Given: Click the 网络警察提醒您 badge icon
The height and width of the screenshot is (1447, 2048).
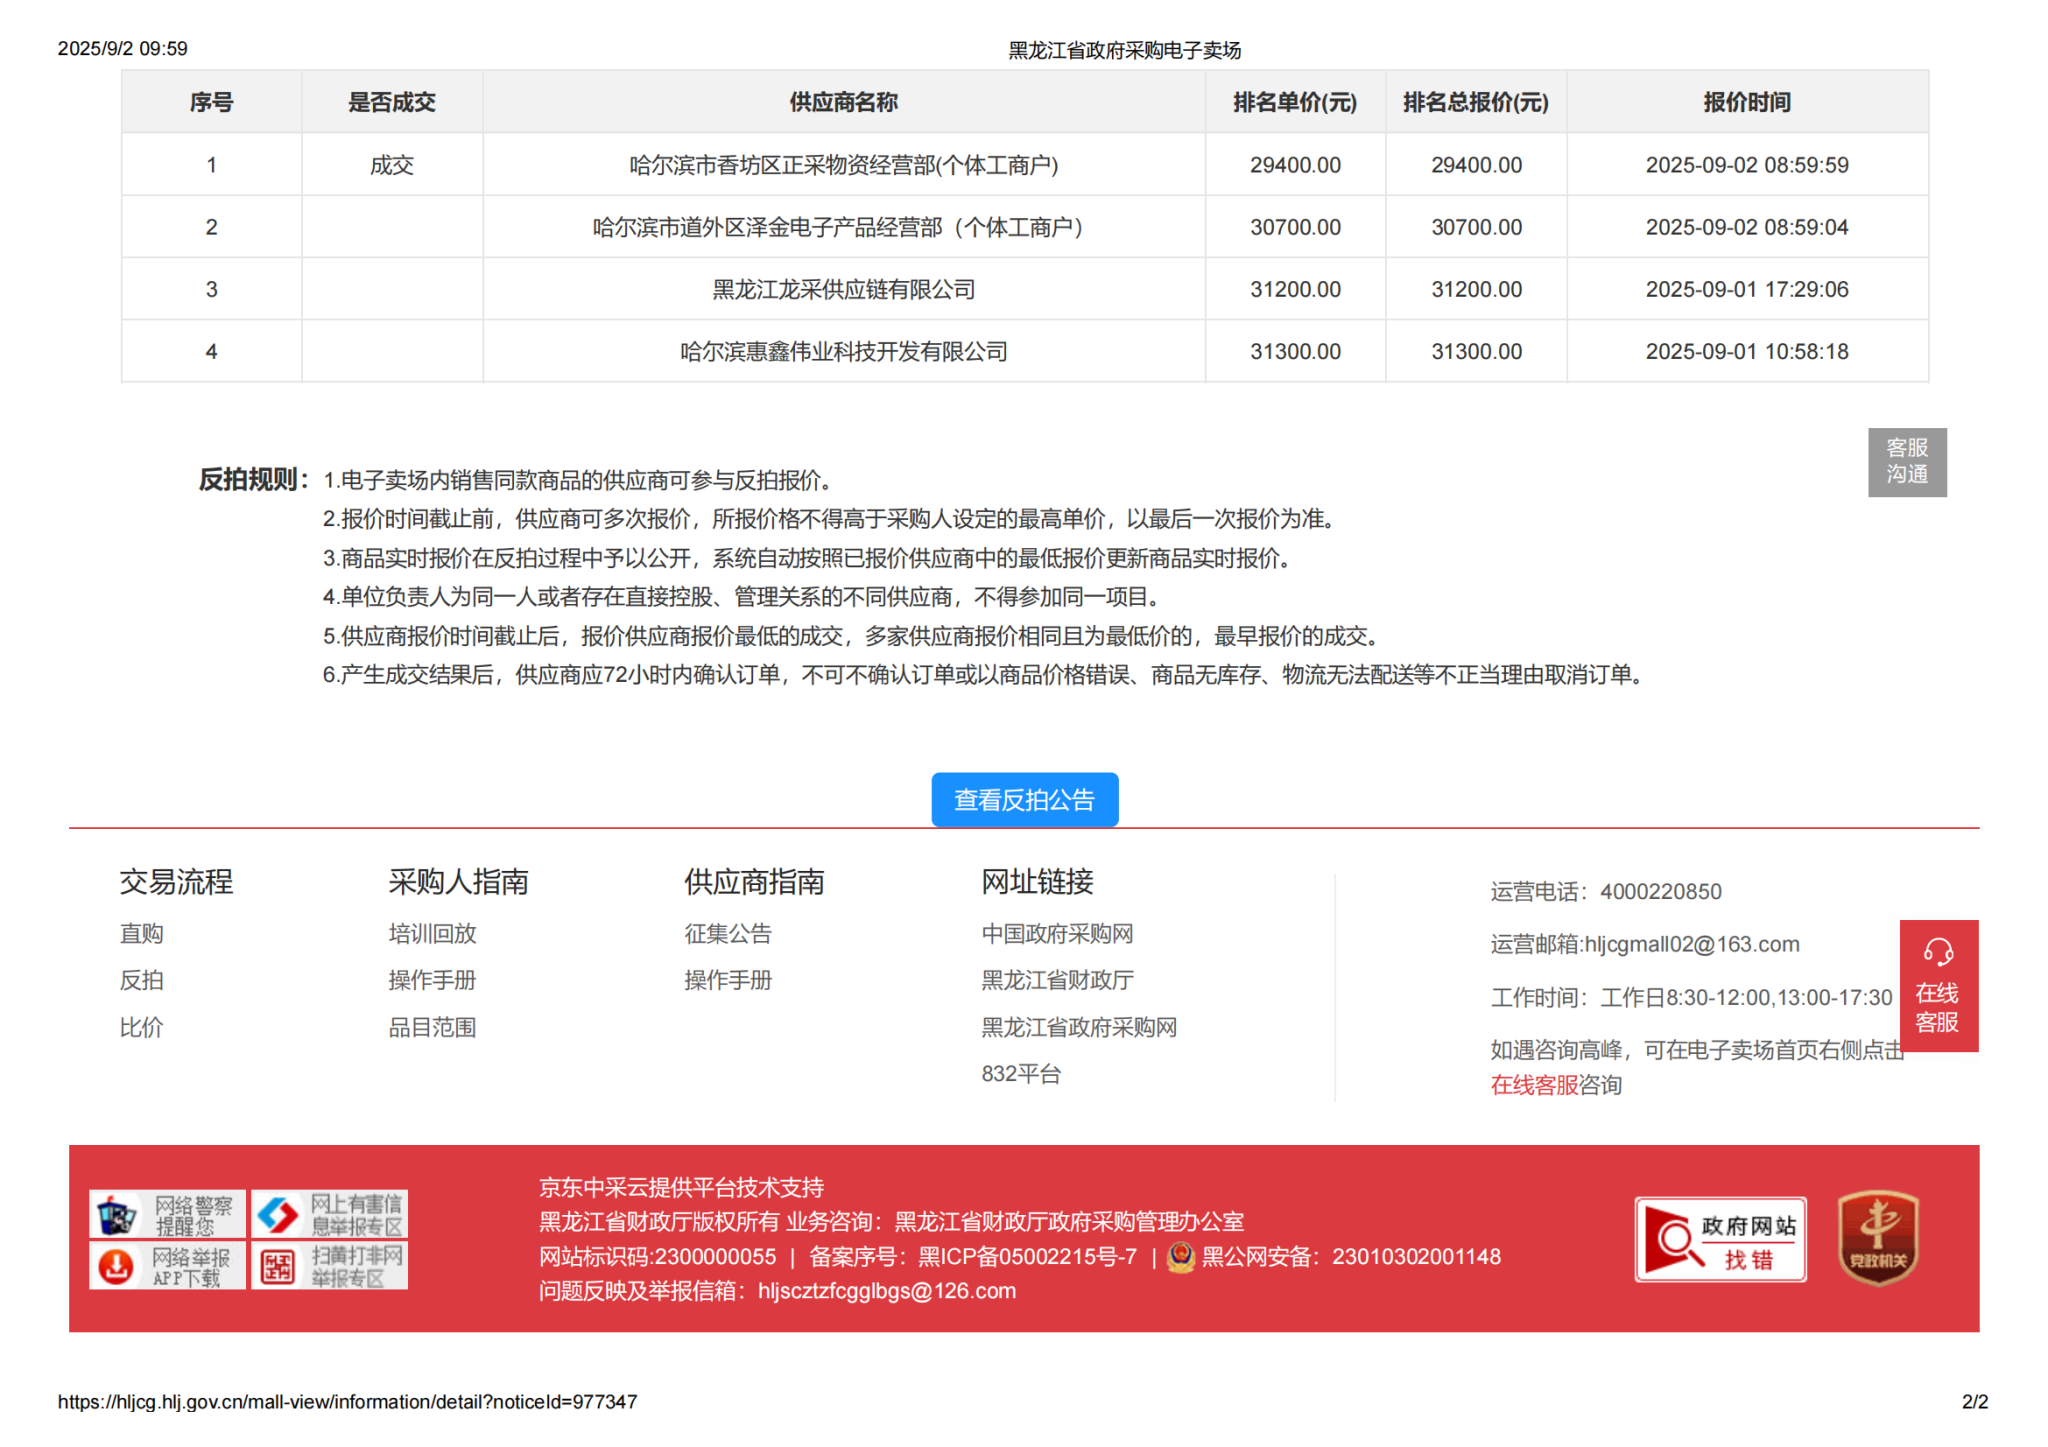Looking at the screenshot, I should (166, 1215).
